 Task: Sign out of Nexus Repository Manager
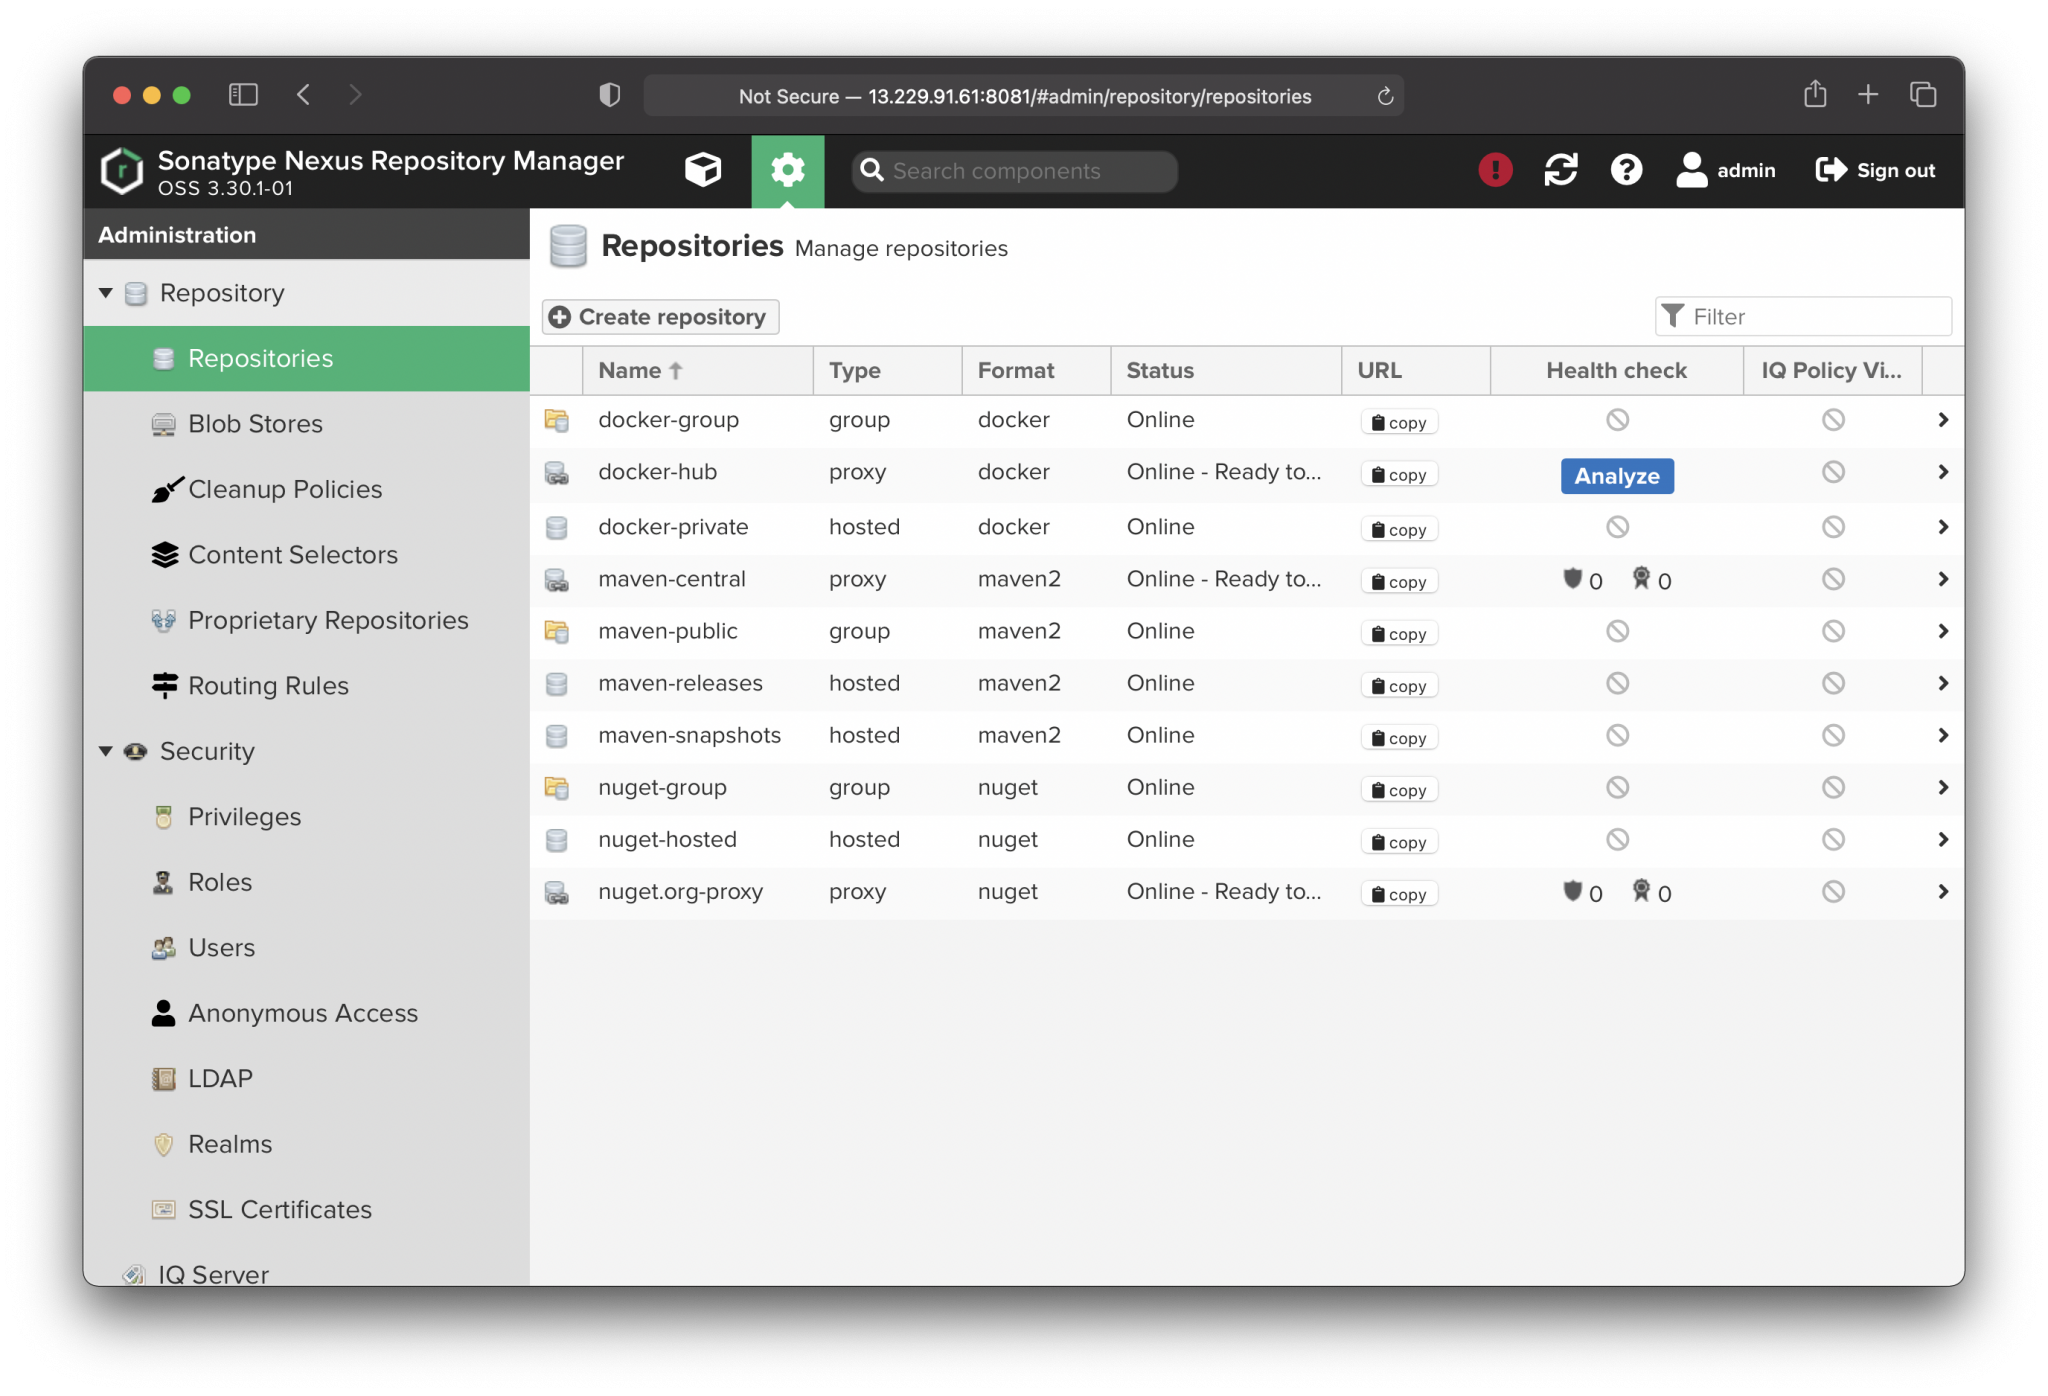click(1875, 170)
